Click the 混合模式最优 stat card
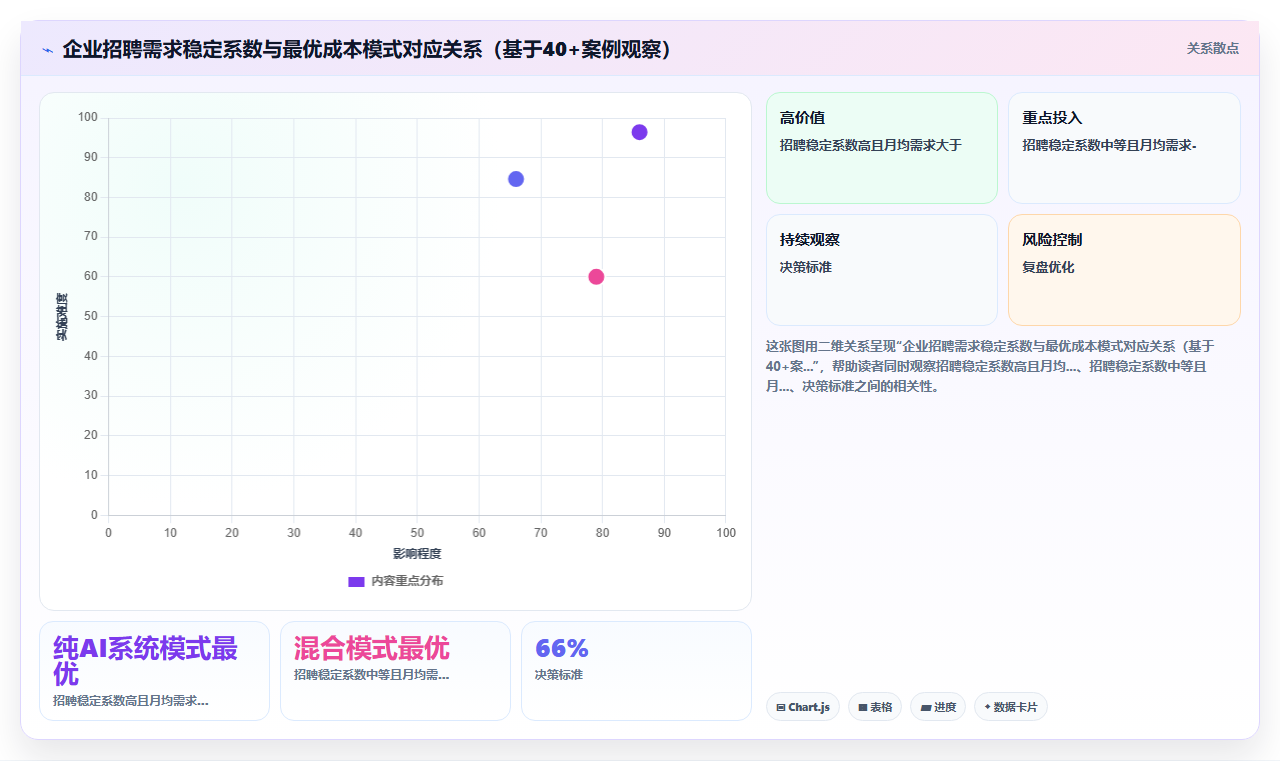This screenshot has width=1280, height=761. click(395, 671)
